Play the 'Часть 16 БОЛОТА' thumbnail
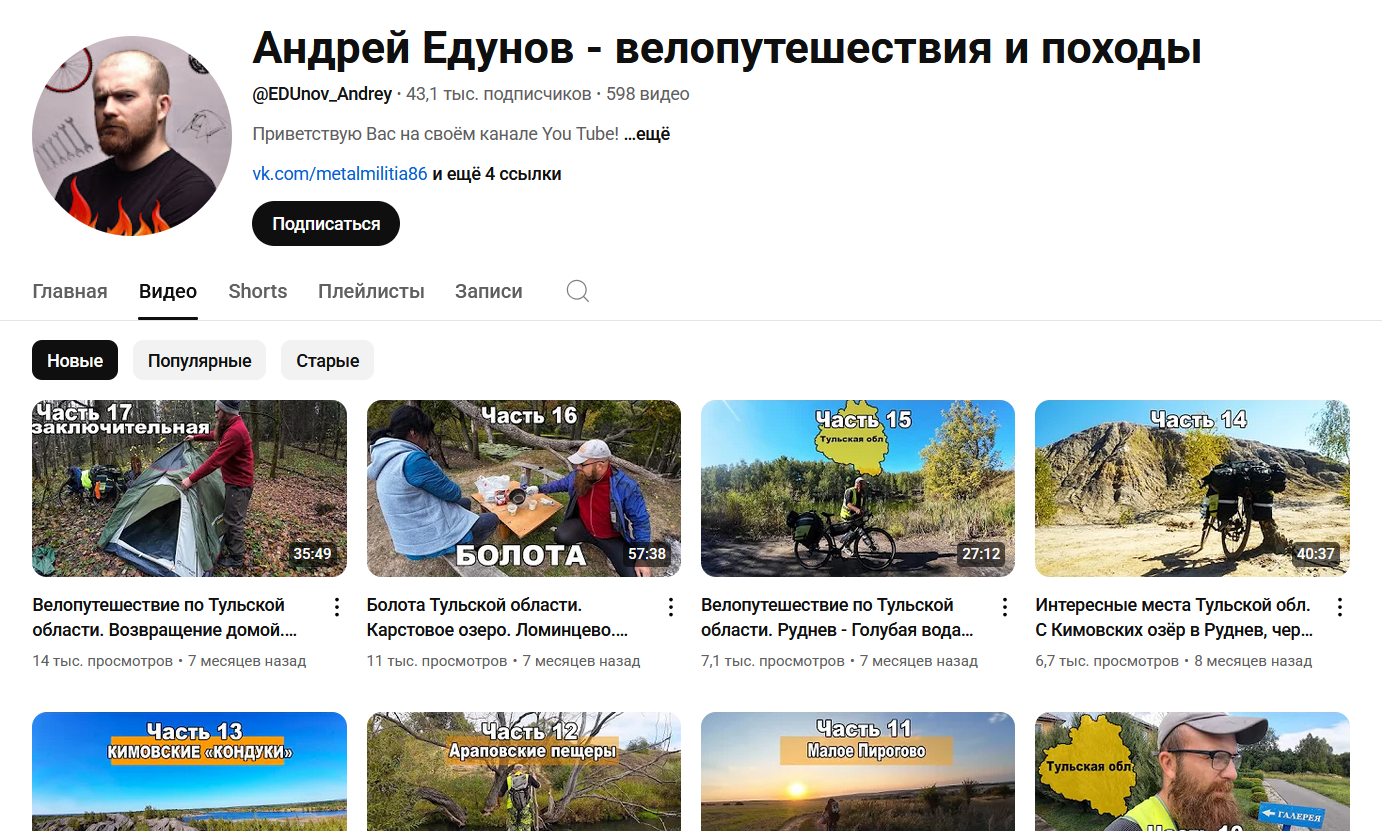The image size is (1382, 831). click(524, 489)
